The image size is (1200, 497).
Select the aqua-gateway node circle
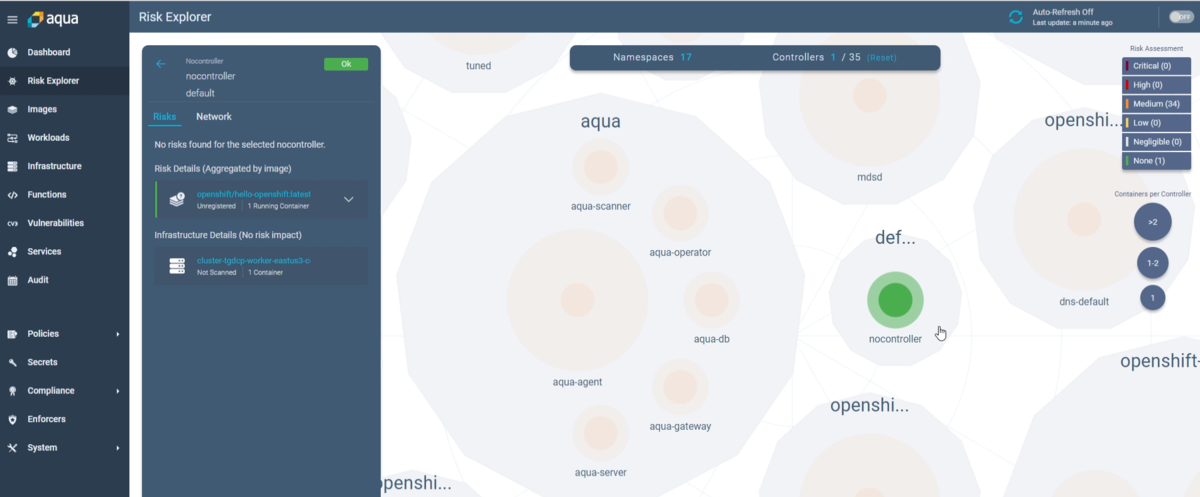(x=680, y=387)
